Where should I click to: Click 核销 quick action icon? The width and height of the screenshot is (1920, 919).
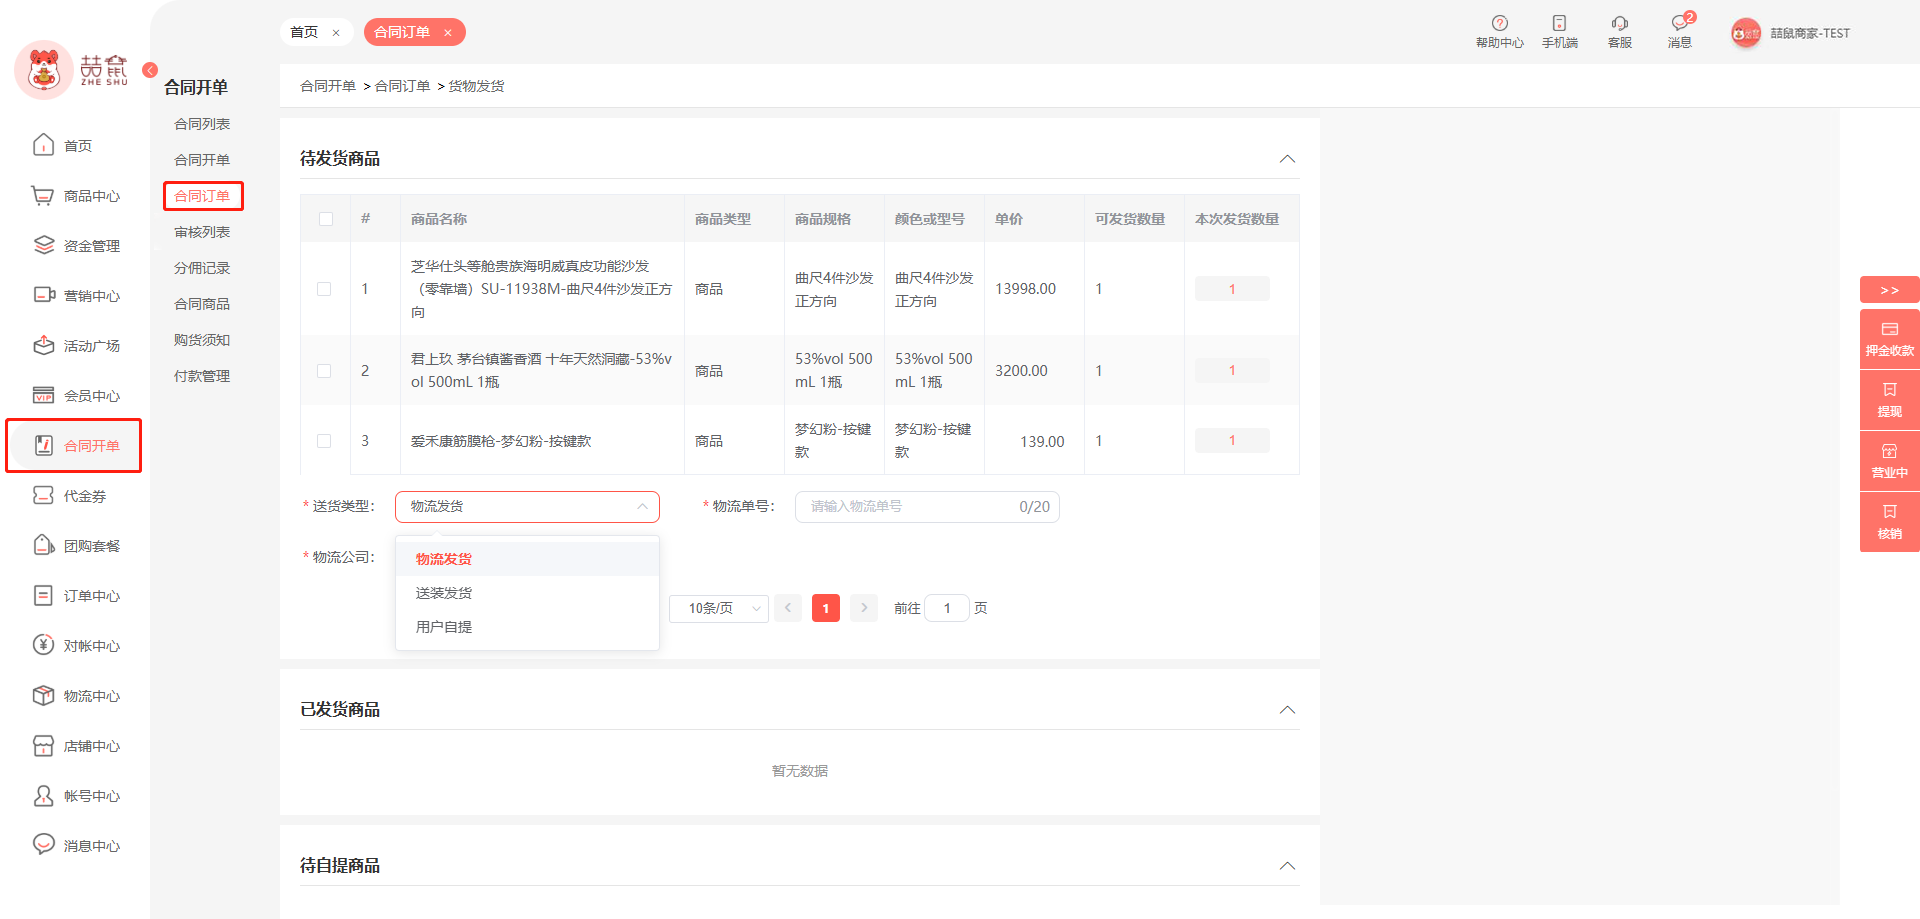[x=1890, y=512]
